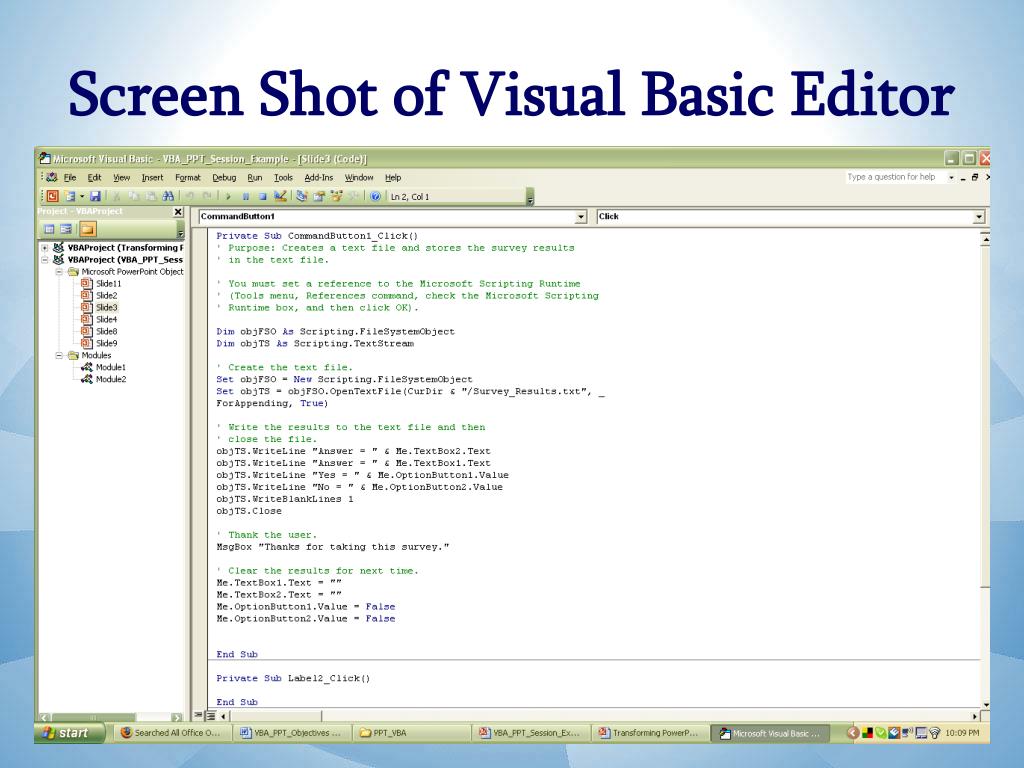Select Slide9 in the project tree

point(99,344)
